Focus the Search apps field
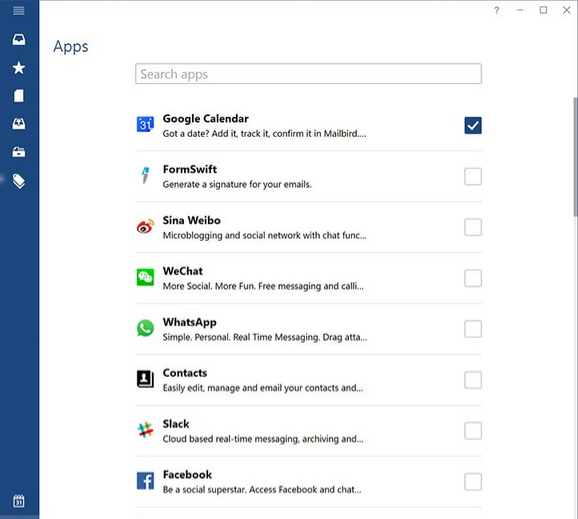 [308, 74]
